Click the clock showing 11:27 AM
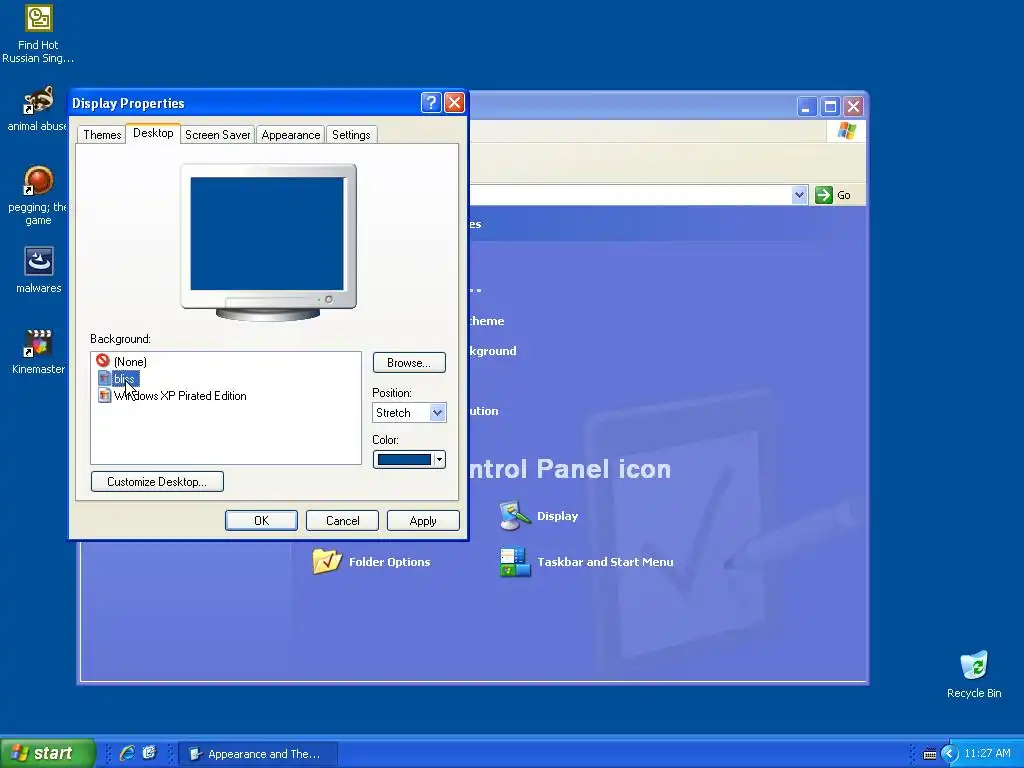This screenshot has width=1024, height=768. (x=987, y=754)
